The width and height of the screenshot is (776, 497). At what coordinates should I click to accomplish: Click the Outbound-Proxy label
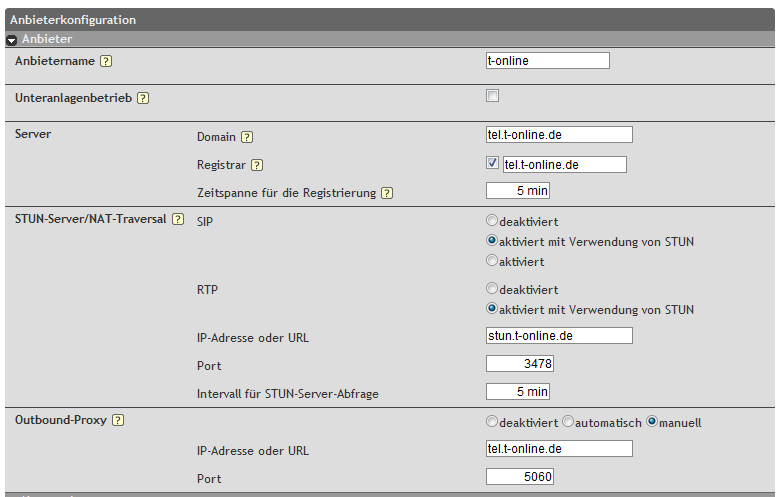tap(61, 420)
